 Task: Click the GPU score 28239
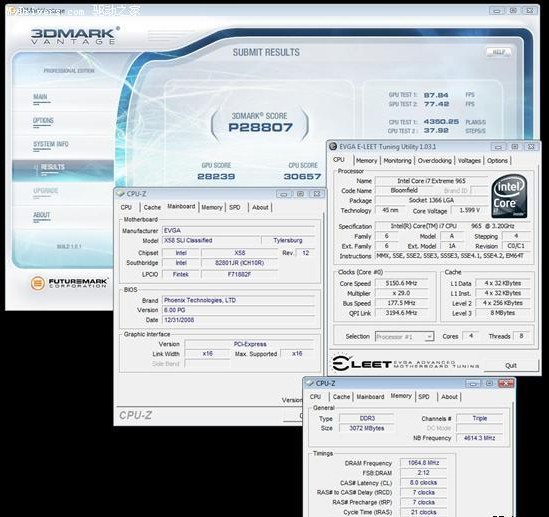[216, 176]
